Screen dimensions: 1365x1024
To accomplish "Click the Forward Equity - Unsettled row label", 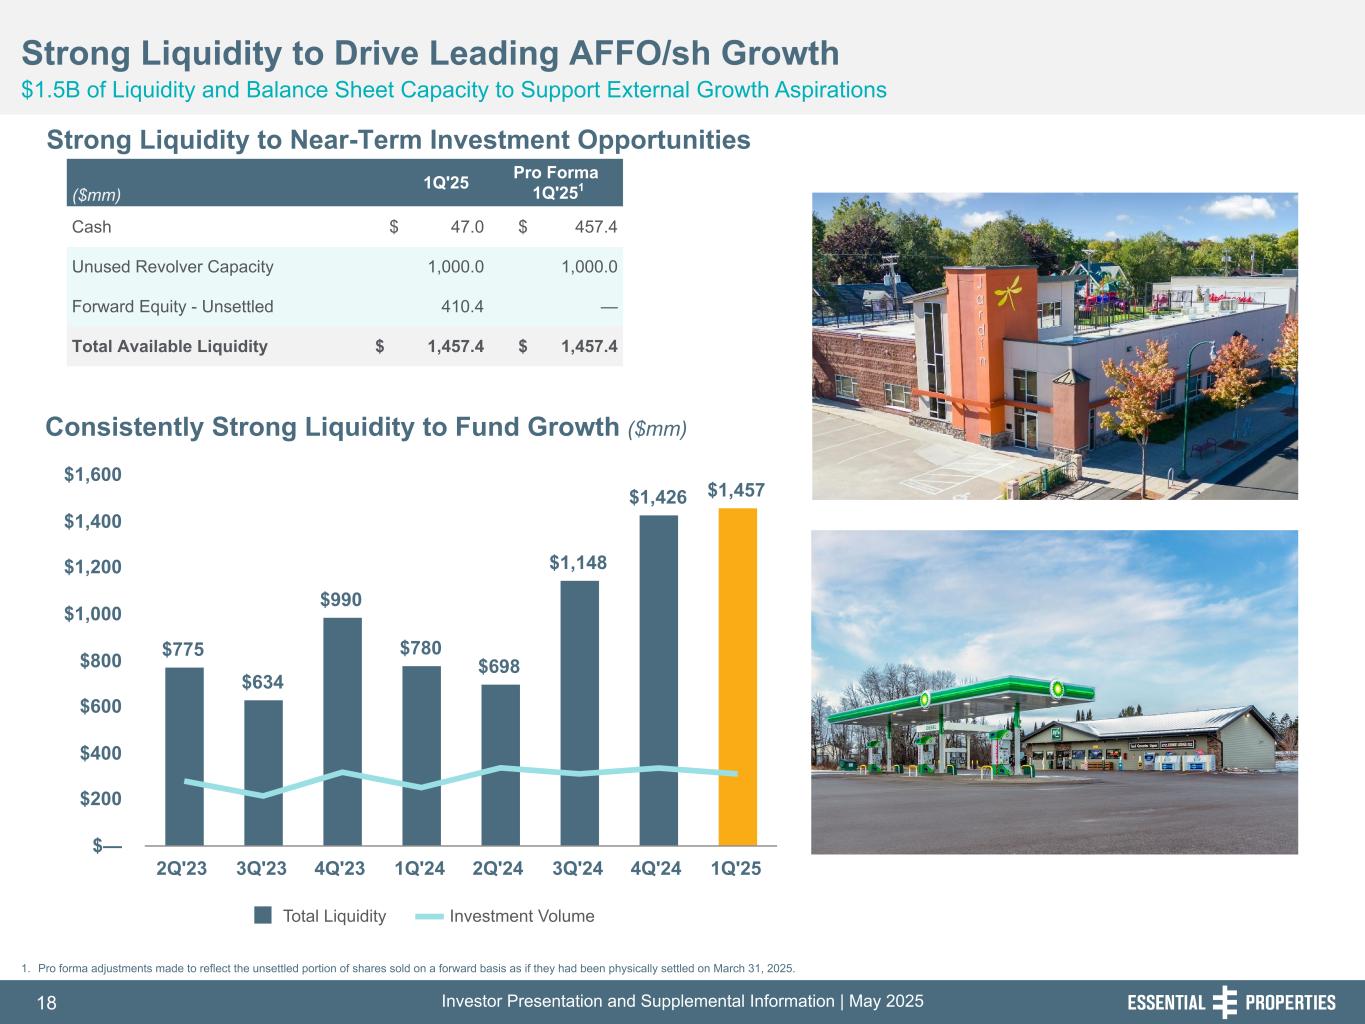I will pyautogui.click(x=172, y=307).
